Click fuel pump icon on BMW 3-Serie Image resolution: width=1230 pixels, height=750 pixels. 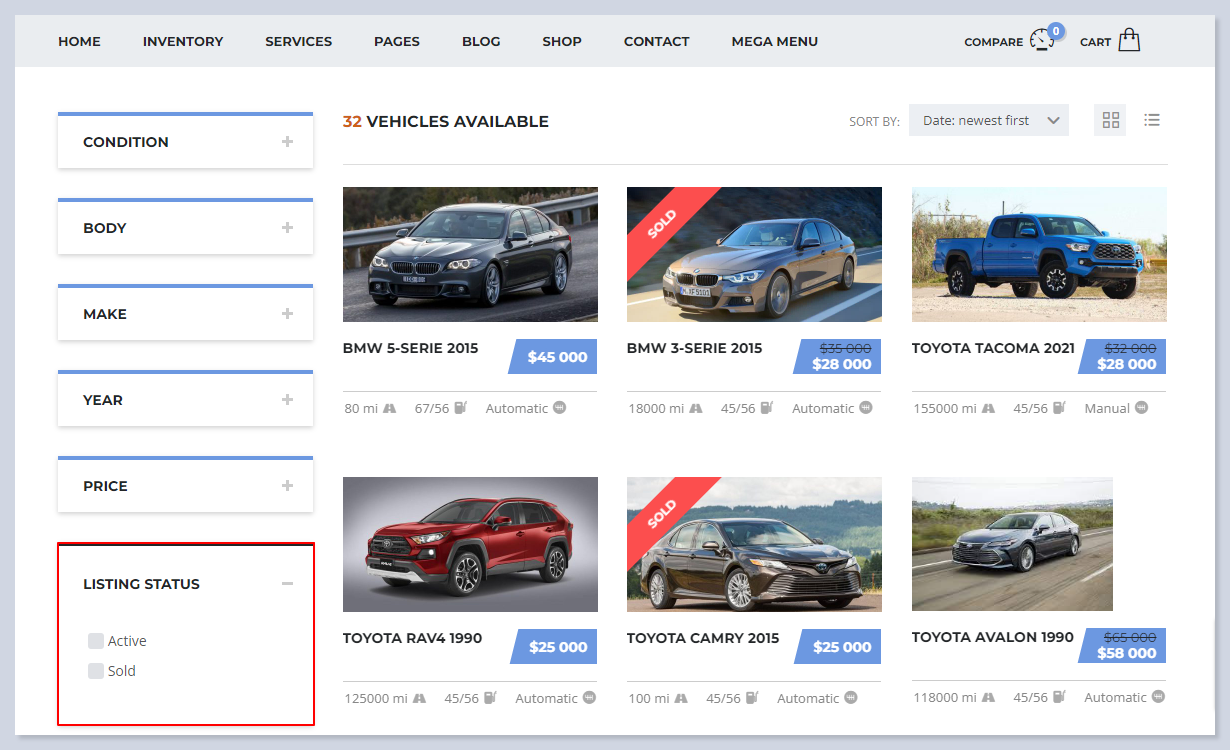766,408
